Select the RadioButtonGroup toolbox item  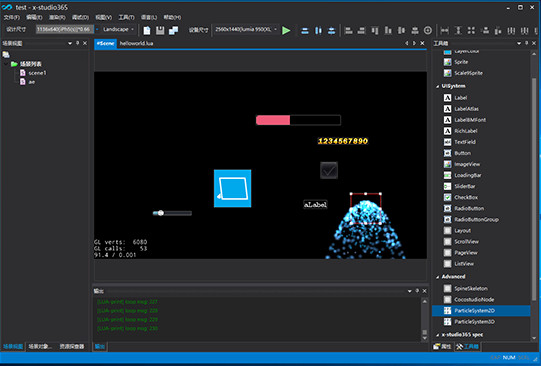pyautogui.click(x=476, y=219)
